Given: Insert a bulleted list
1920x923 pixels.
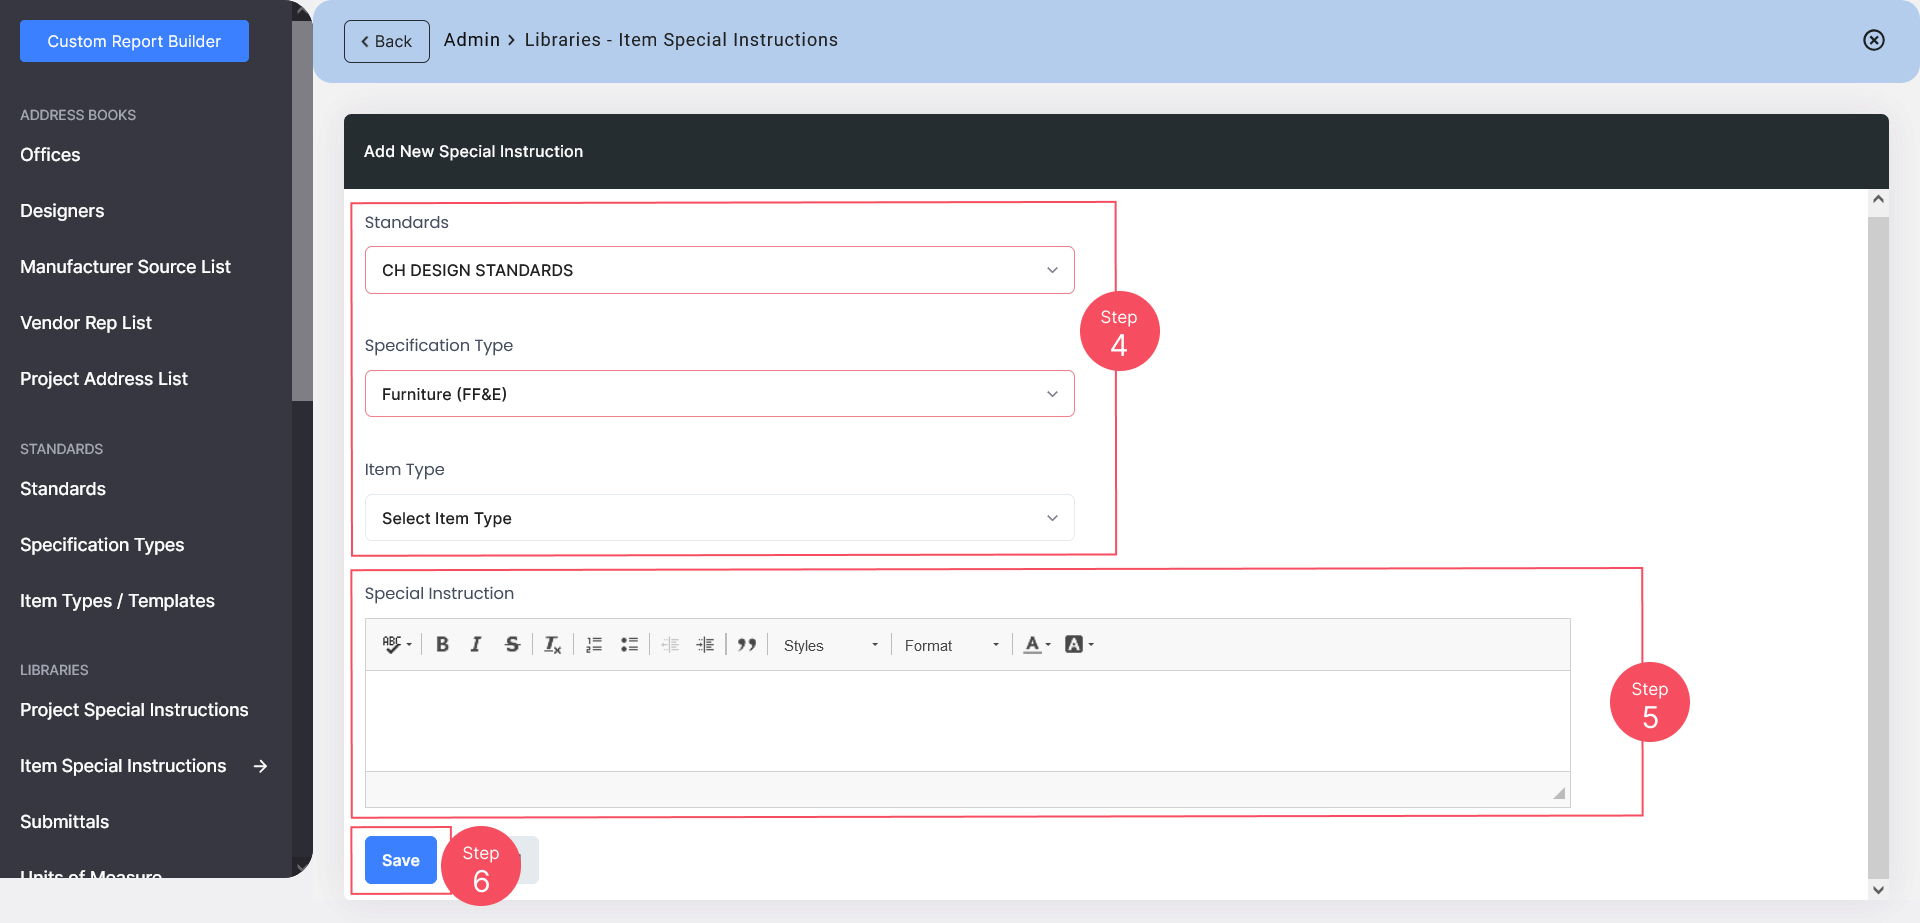Looking at the screenshot, I should 629,645.
